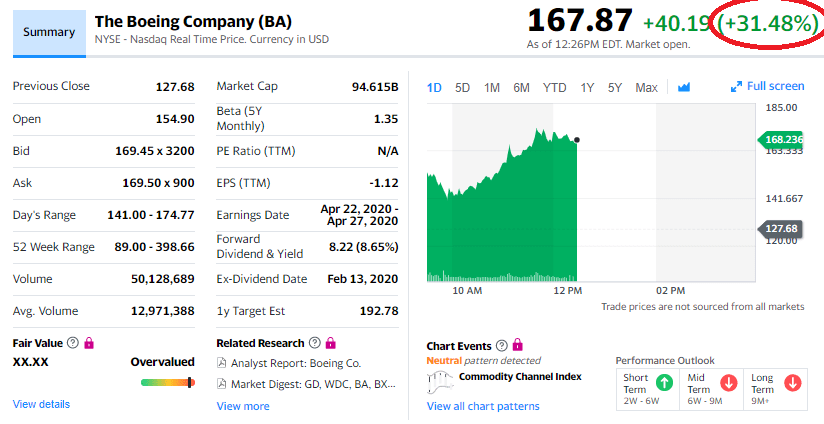
Task: Click the Ask value 169.50 x 900
Action: coord(159,183)
